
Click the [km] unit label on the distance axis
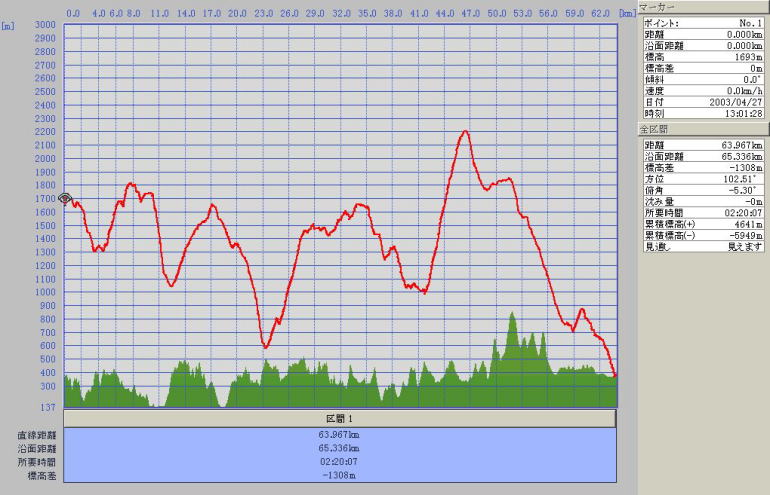pos(626,14)
